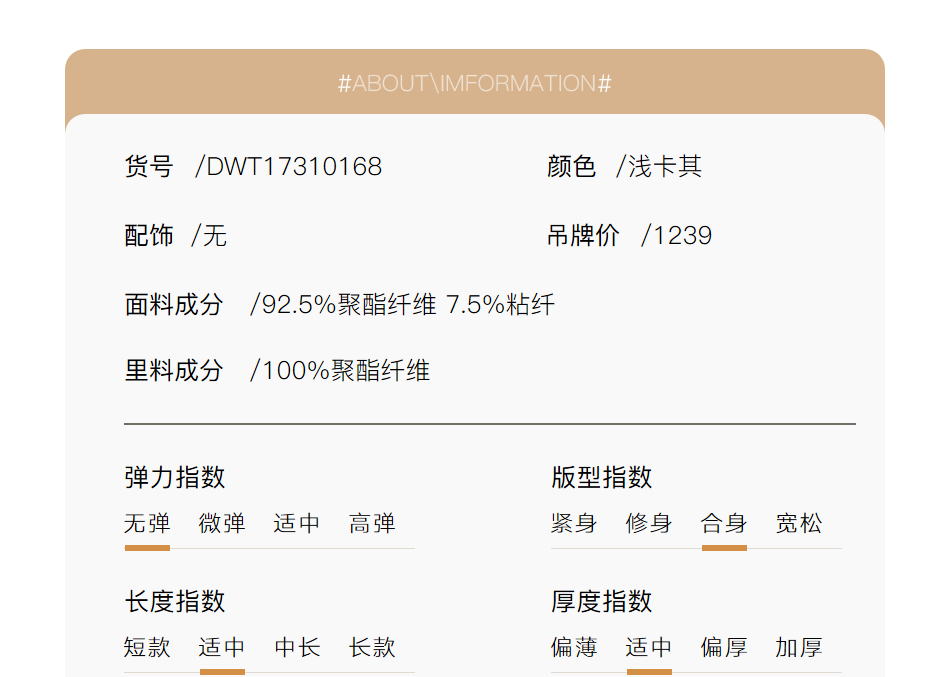Select 微弹 elasticity option
The image size is (950, 677).
pyautogui.click(x=222, y=523)
